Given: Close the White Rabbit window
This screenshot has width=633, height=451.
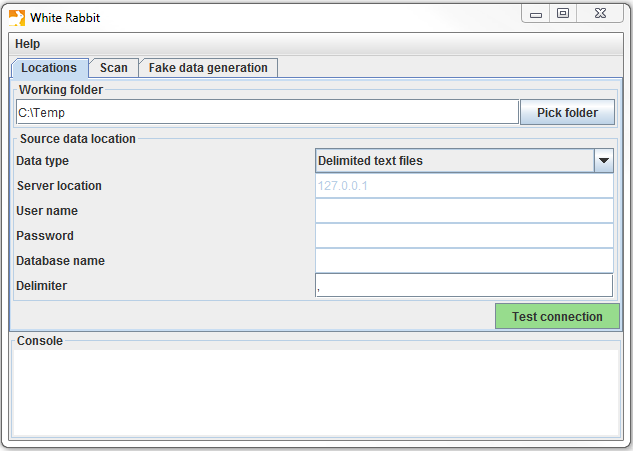Looking at the screenshot, I should 602,14.
